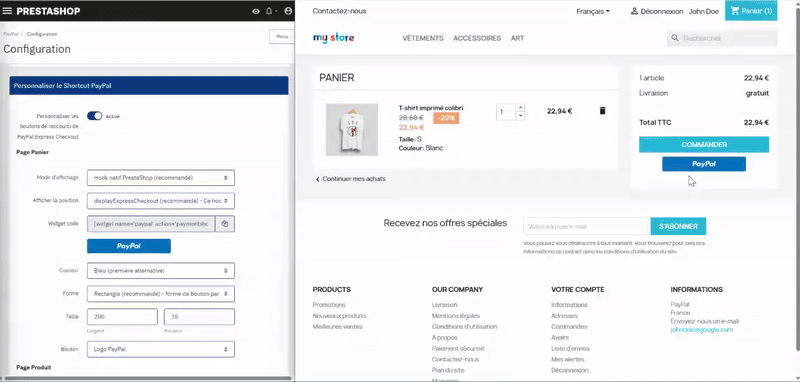Open the ART menu
This screenshot has width=800, height=382.
point(517,38)
